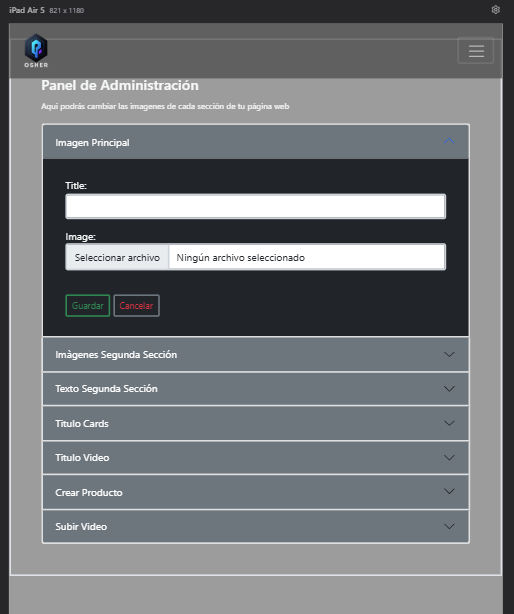Expand the Subir Video section
Image resolution: width=514 pixels, height=614 pixels.
(x=256, y=526)
